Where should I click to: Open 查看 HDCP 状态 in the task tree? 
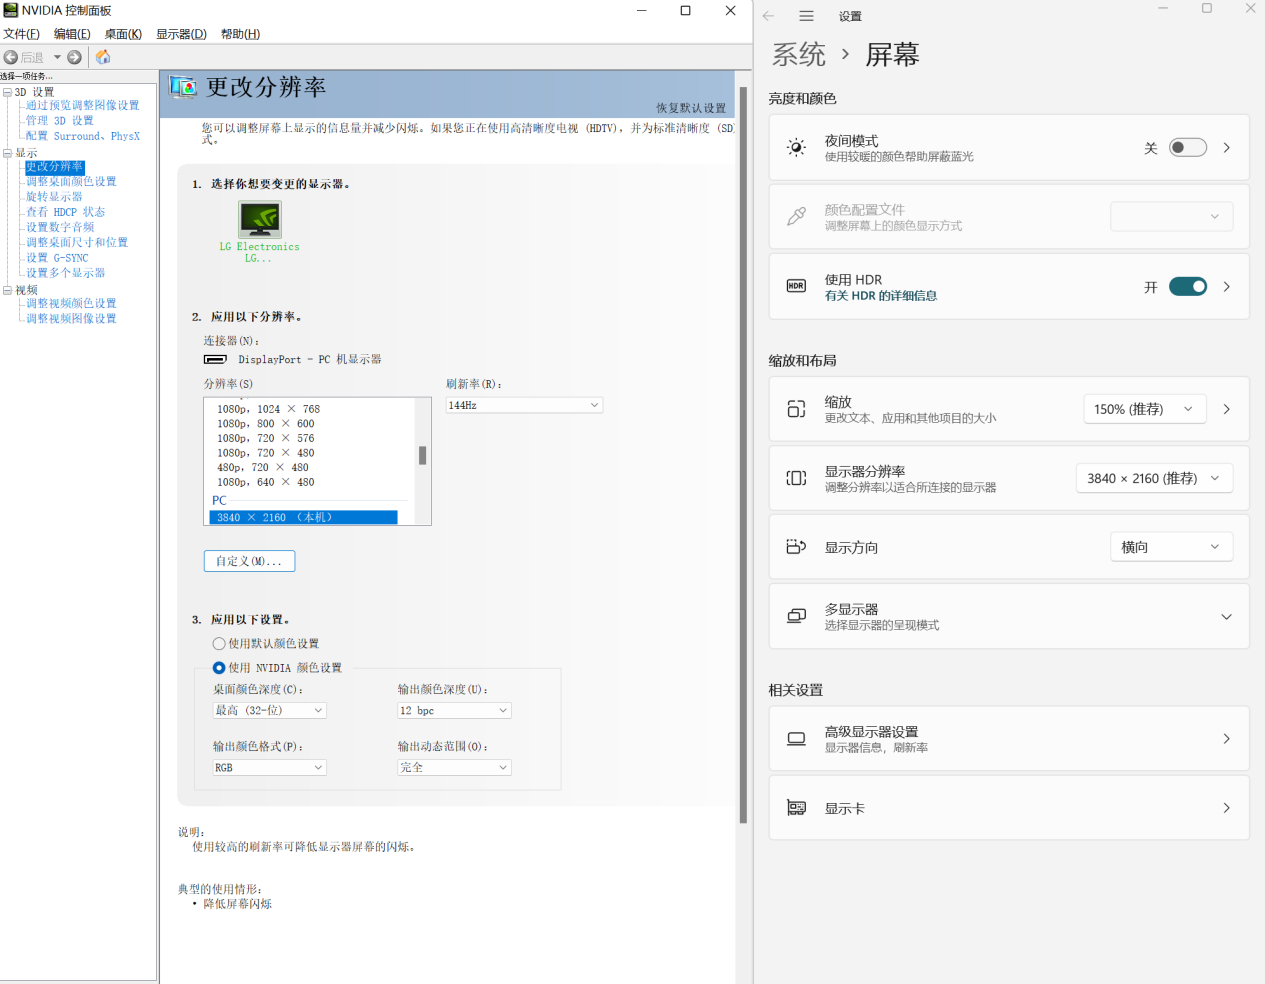[65, 212]
